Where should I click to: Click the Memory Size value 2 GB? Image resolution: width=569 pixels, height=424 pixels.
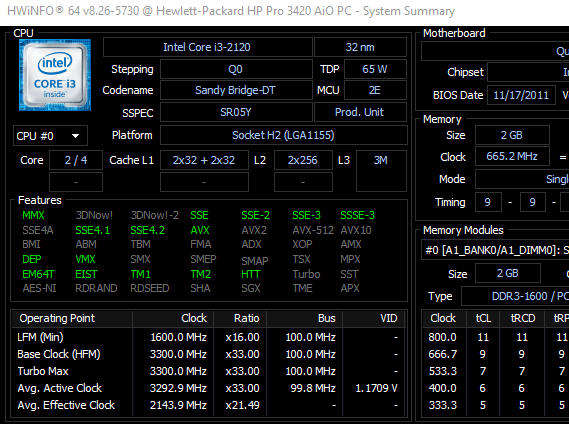(x=512, y=135)
